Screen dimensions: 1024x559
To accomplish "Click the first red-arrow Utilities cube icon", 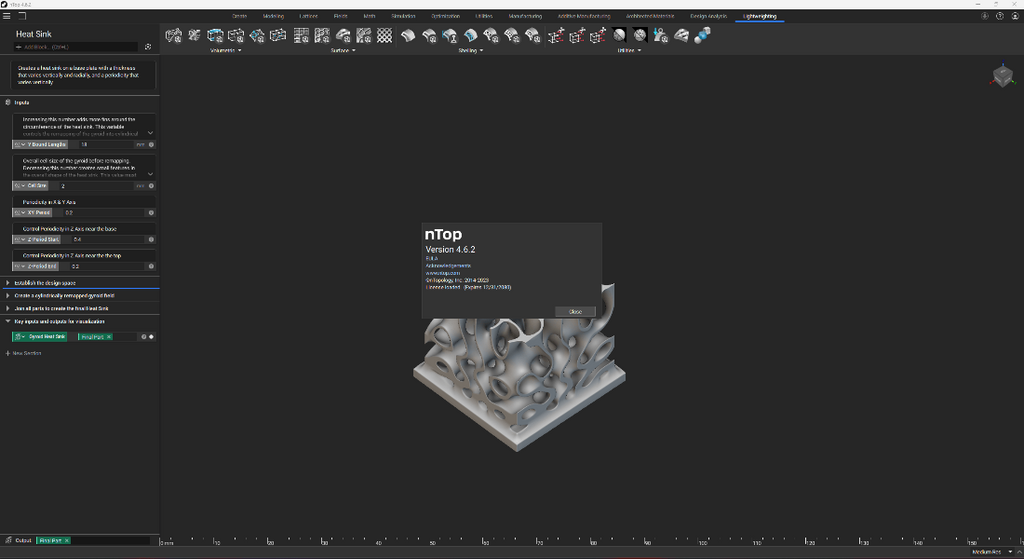I will 556,35.
